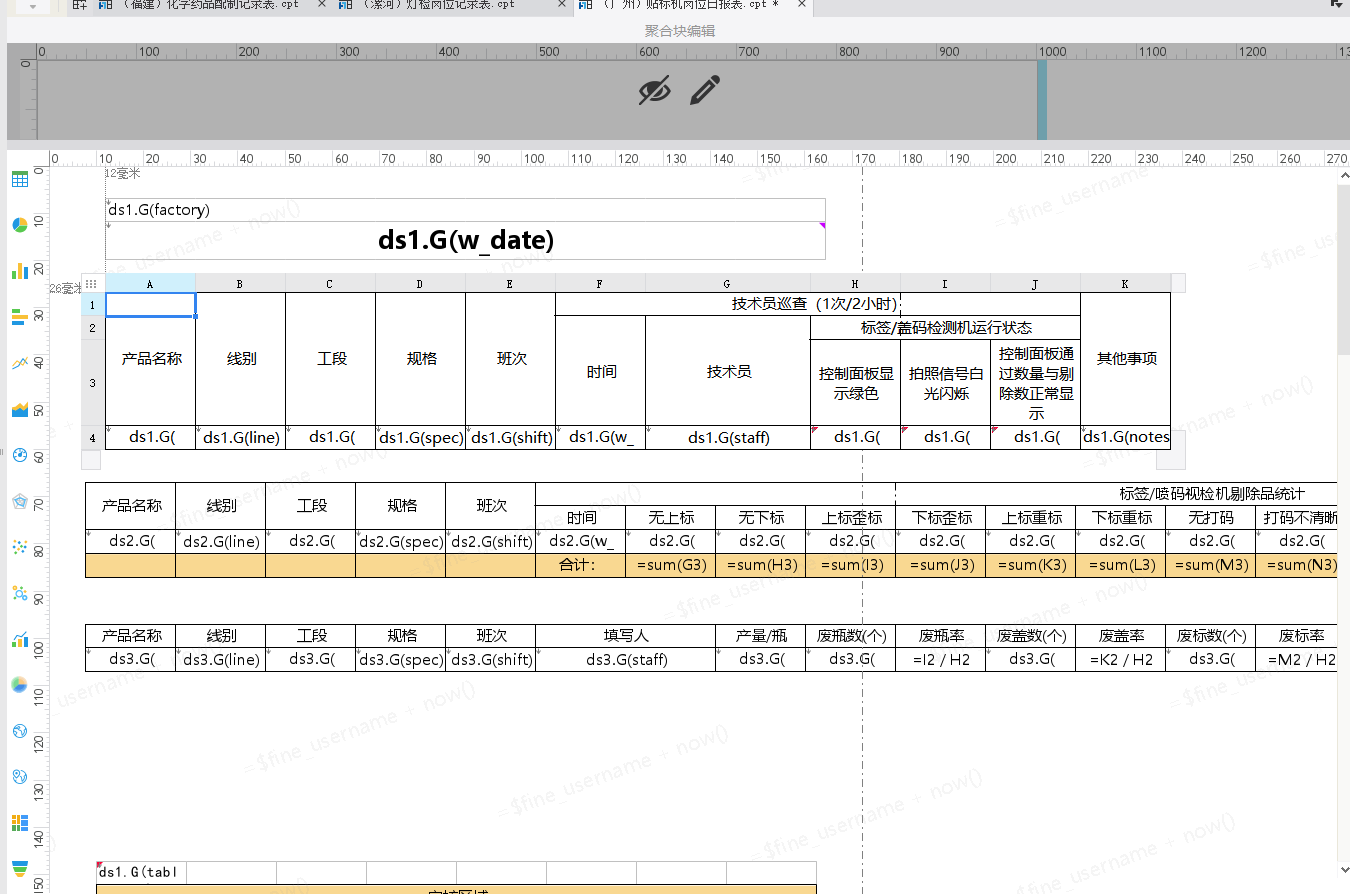
Task: Select the =sum(G3) cell
Action: point(670,565)
